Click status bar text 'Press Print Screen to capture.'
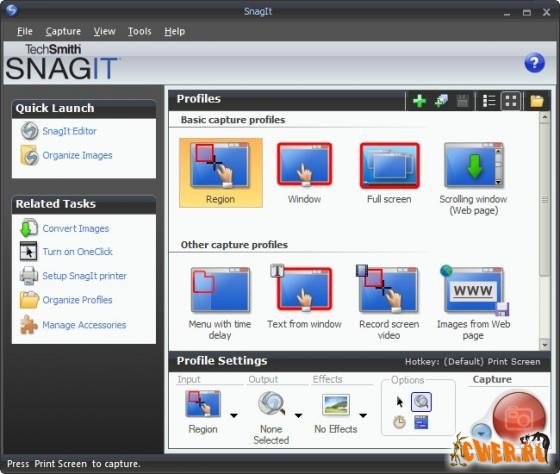This screenshot has height=474, width=560. 74,464
